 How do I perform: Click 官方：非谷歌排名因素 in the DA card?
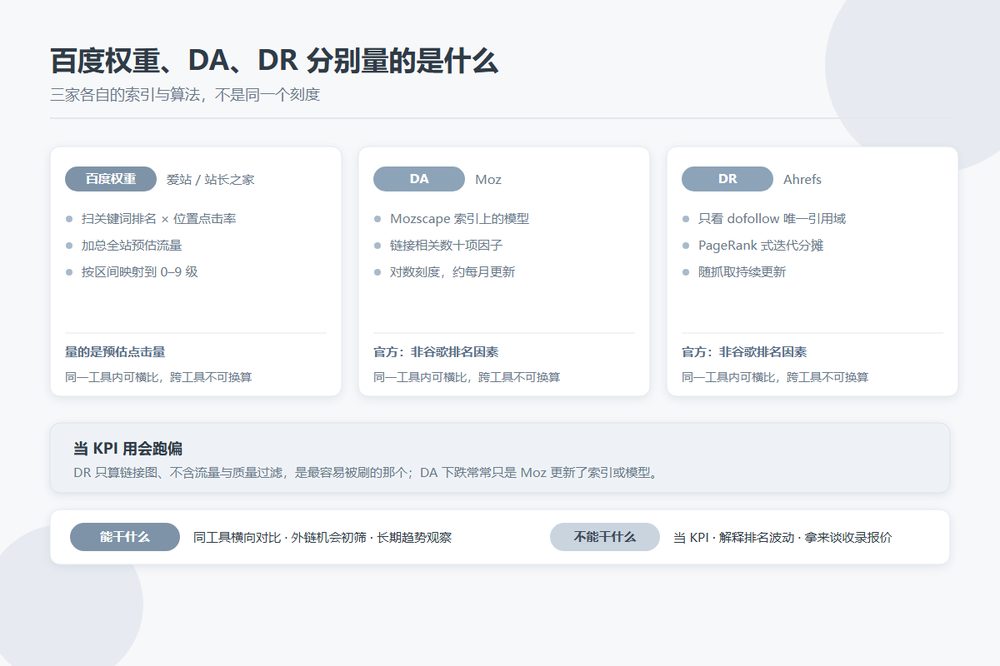pyautogui.click(x=436, y=352)
